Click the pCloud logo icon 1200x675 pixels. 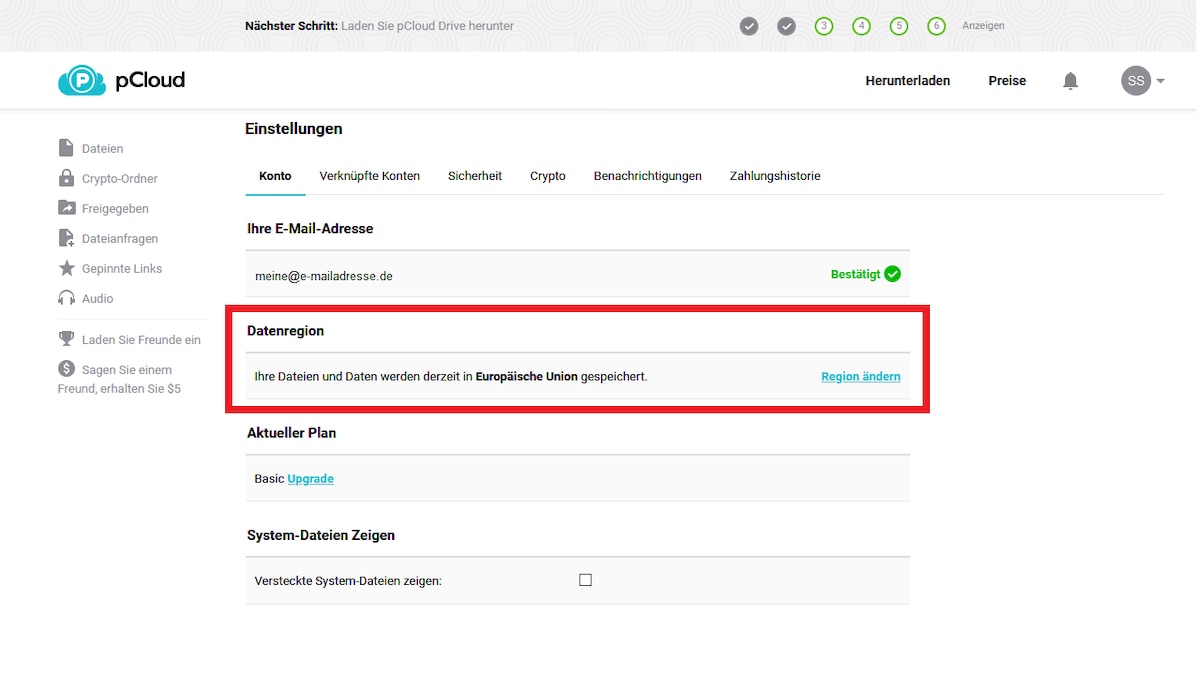tap(81, 81)
